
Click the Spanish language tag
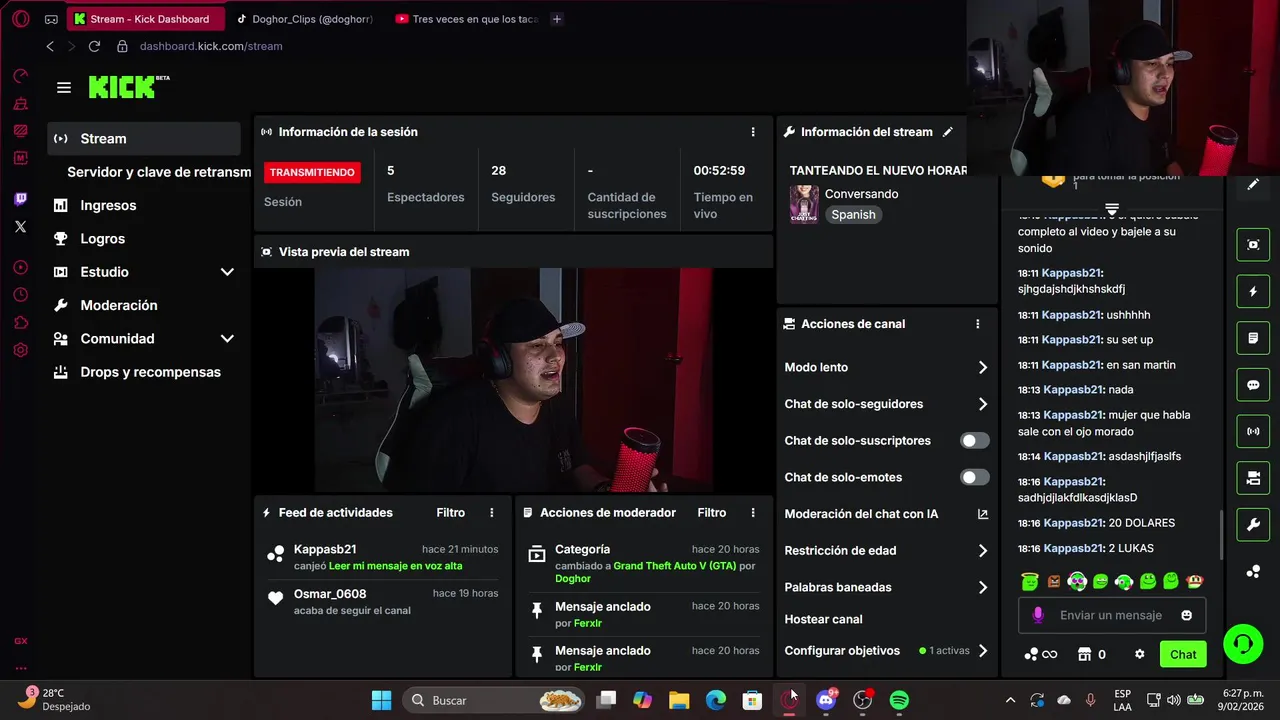coord(853,215)
